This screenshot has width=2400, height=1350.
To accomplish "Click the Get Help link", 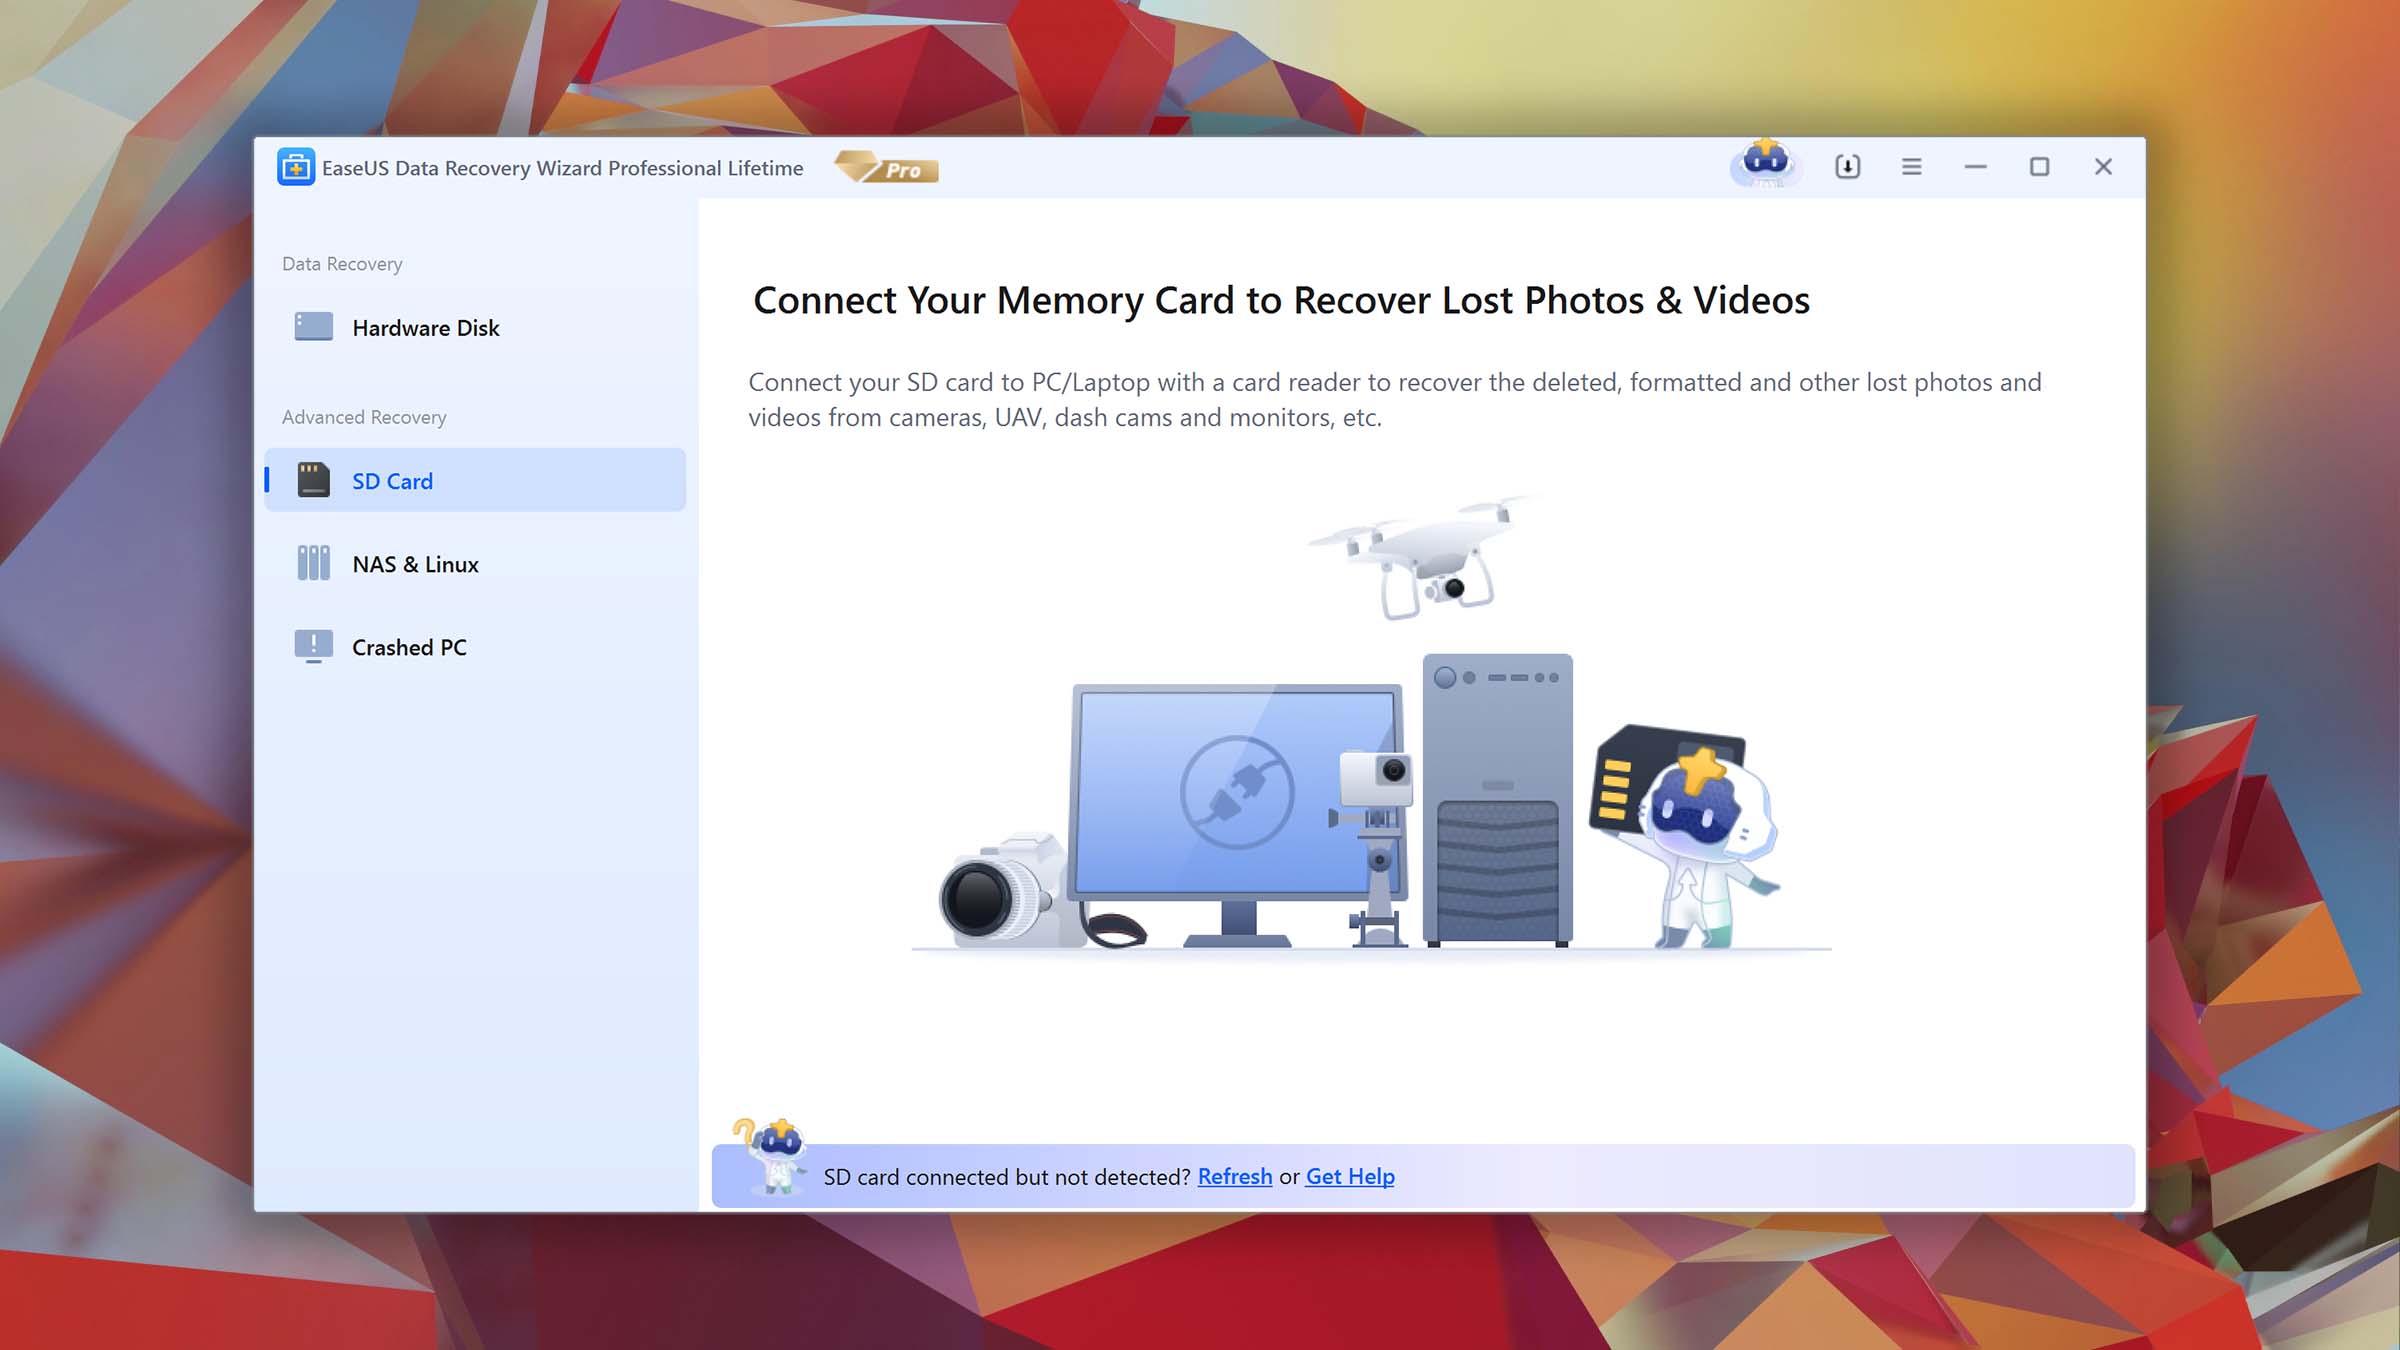I will (1350, 1177).
